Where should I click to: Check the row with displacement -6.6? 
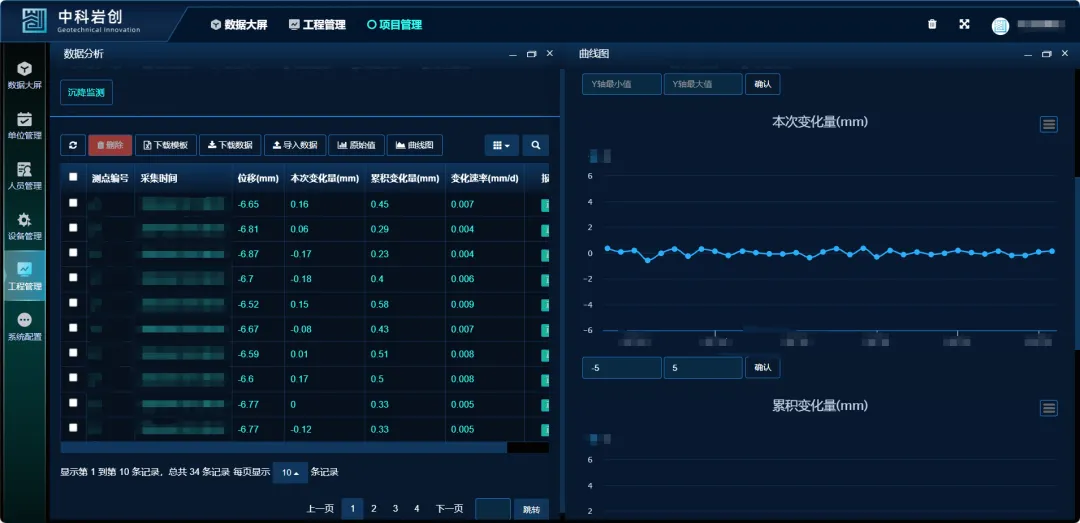point(74,378)
